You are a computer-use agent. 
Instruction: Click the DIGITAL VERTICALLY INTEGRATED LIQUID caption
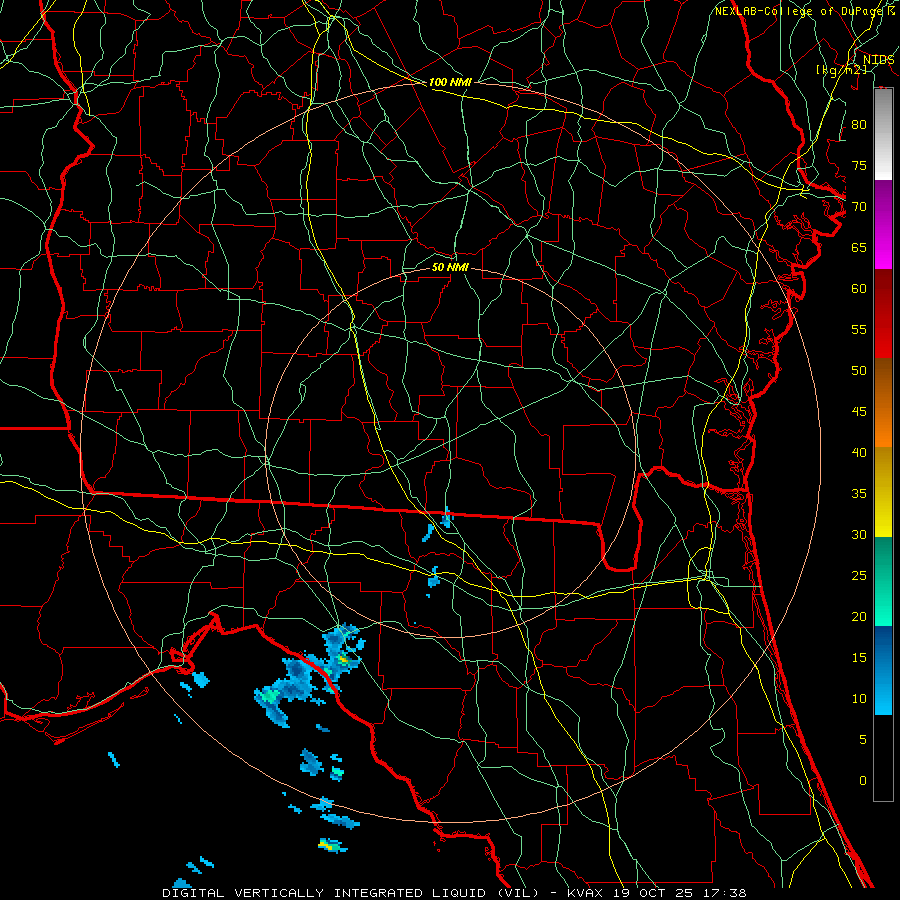(x=316, y=893)
